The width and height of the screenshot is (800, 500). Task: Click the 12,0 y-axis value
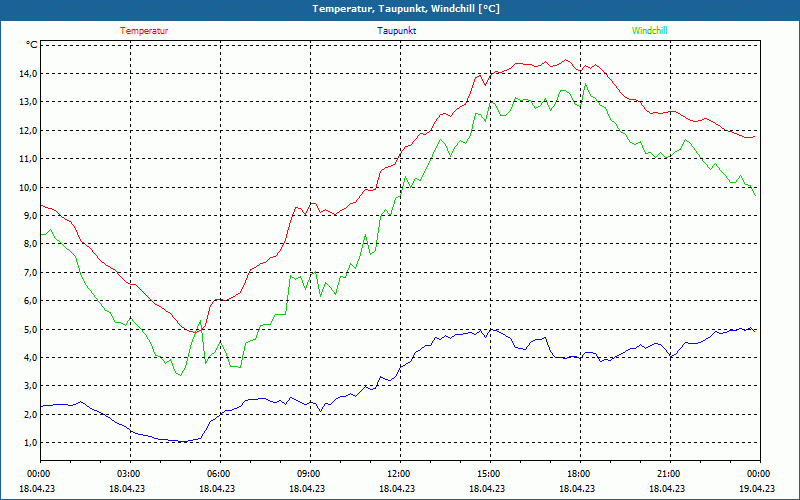point(29,130)
